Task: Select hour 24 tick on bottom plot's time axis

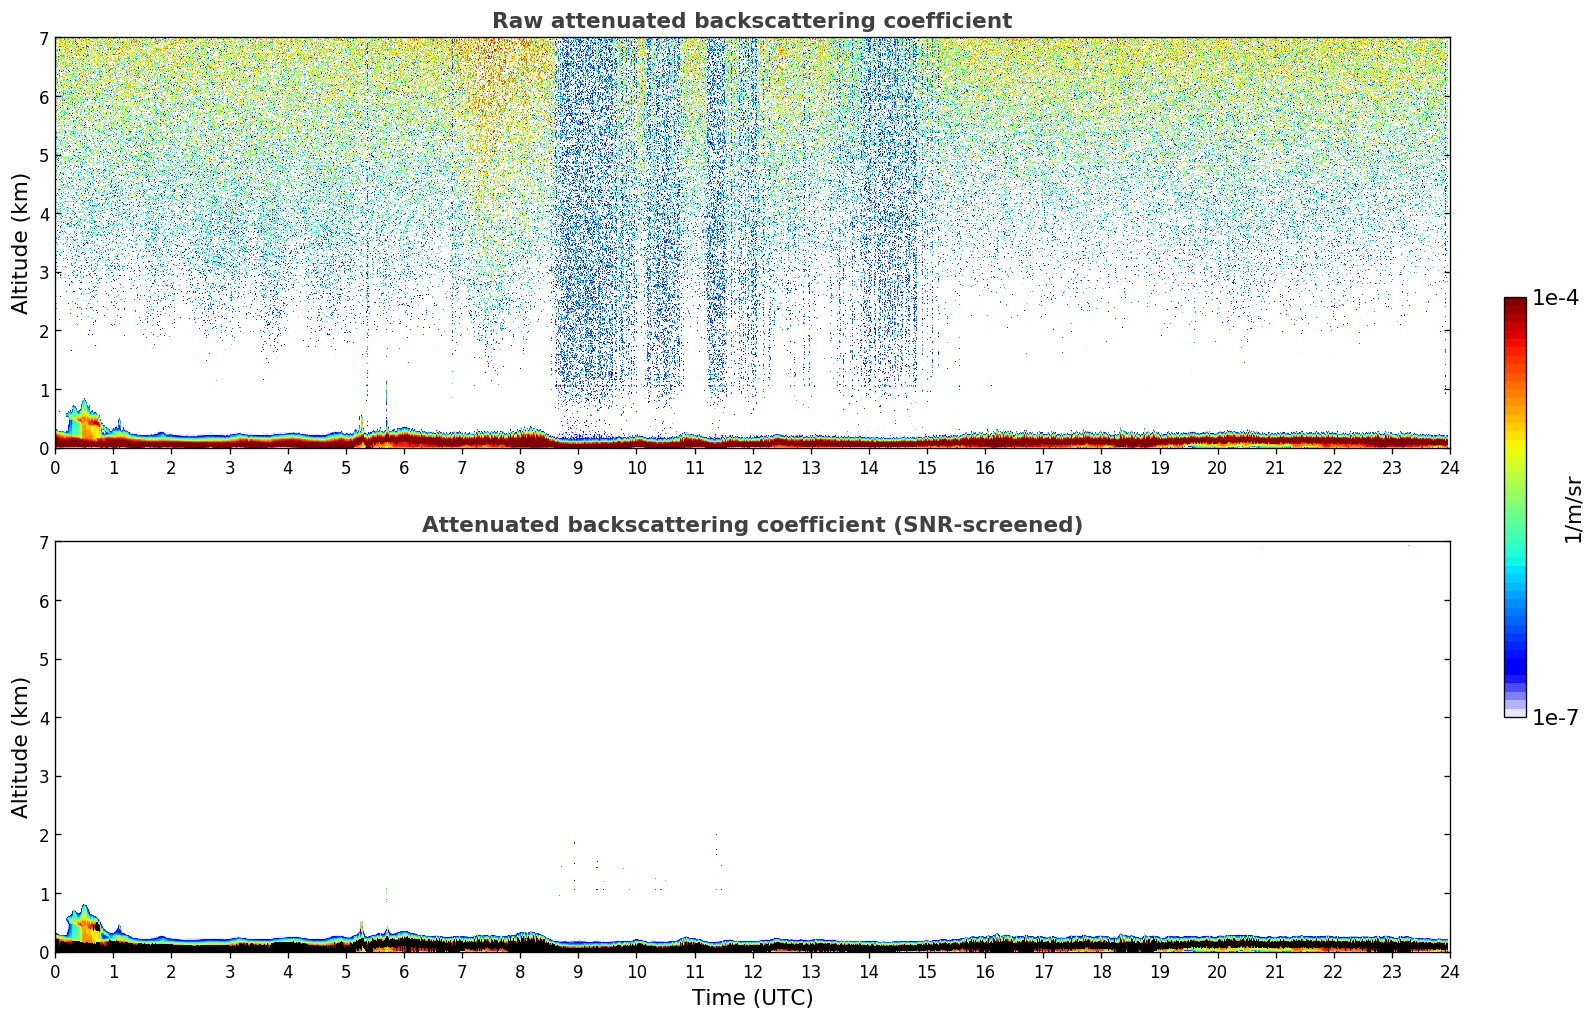Action: click(x=1449, y=971)
